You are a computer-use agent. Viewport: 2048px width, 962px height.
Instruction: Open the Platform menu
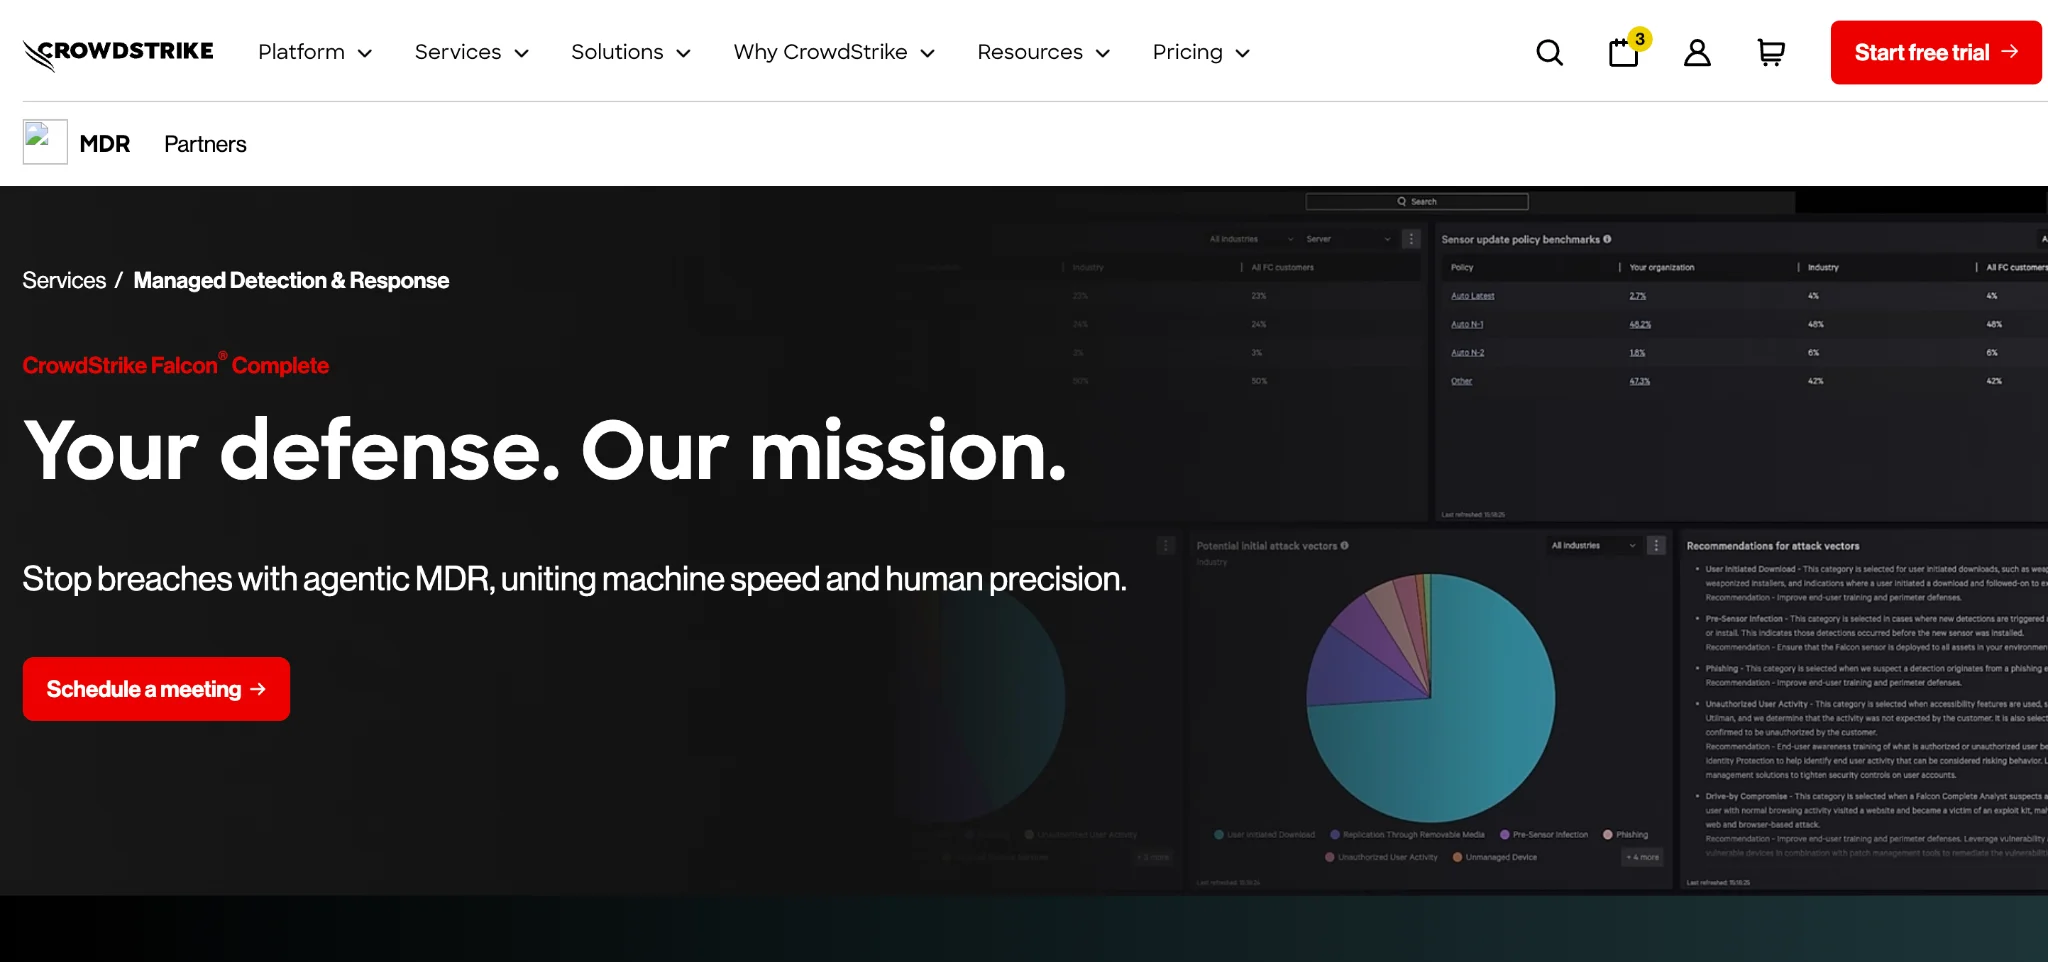pos(315,52)
